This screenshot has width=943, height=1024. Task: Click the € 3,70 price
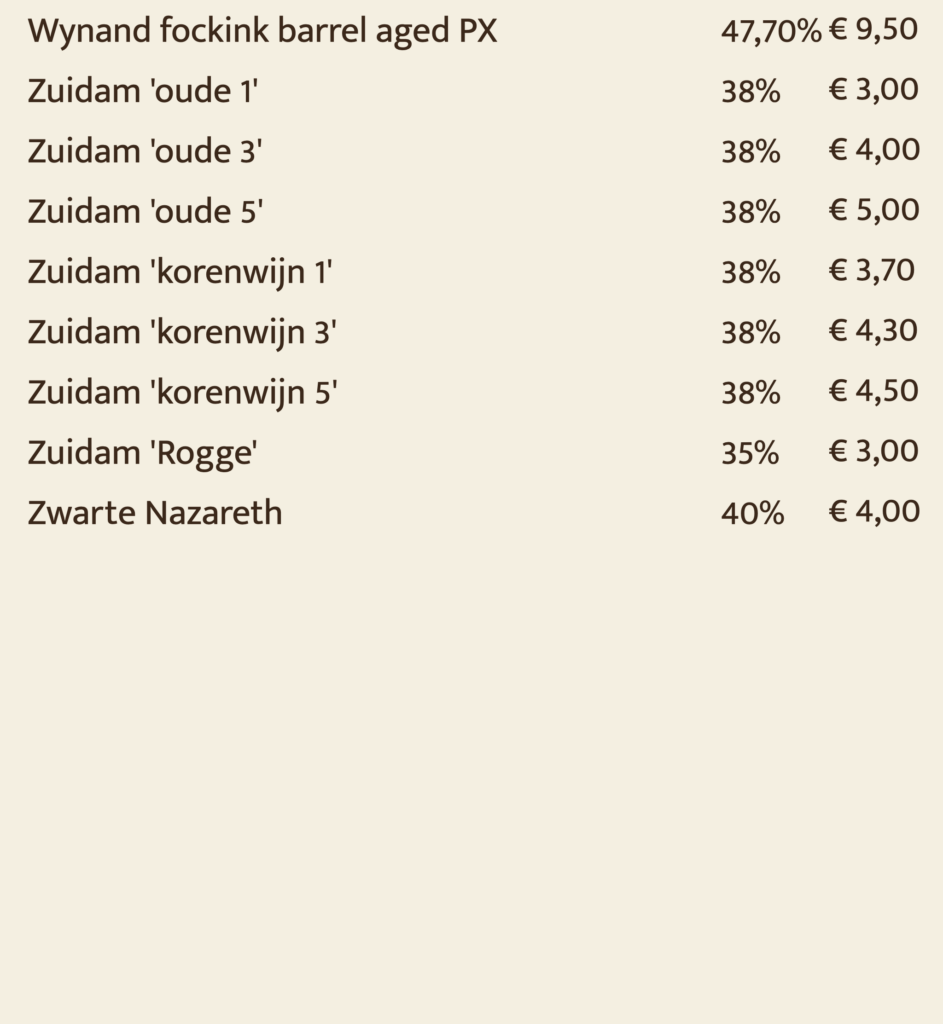[871, 271]
